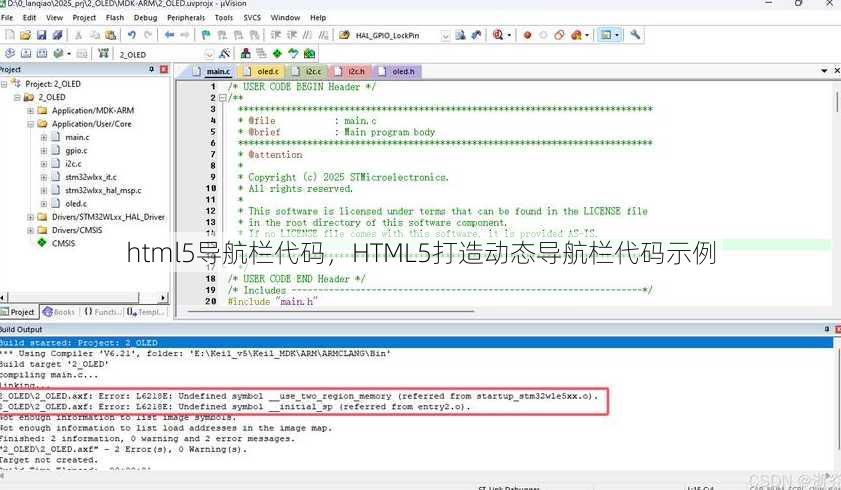The width and height of the screenshot is (841, 490).
Task: Click the Save All icon
Action: pos(57,35)
